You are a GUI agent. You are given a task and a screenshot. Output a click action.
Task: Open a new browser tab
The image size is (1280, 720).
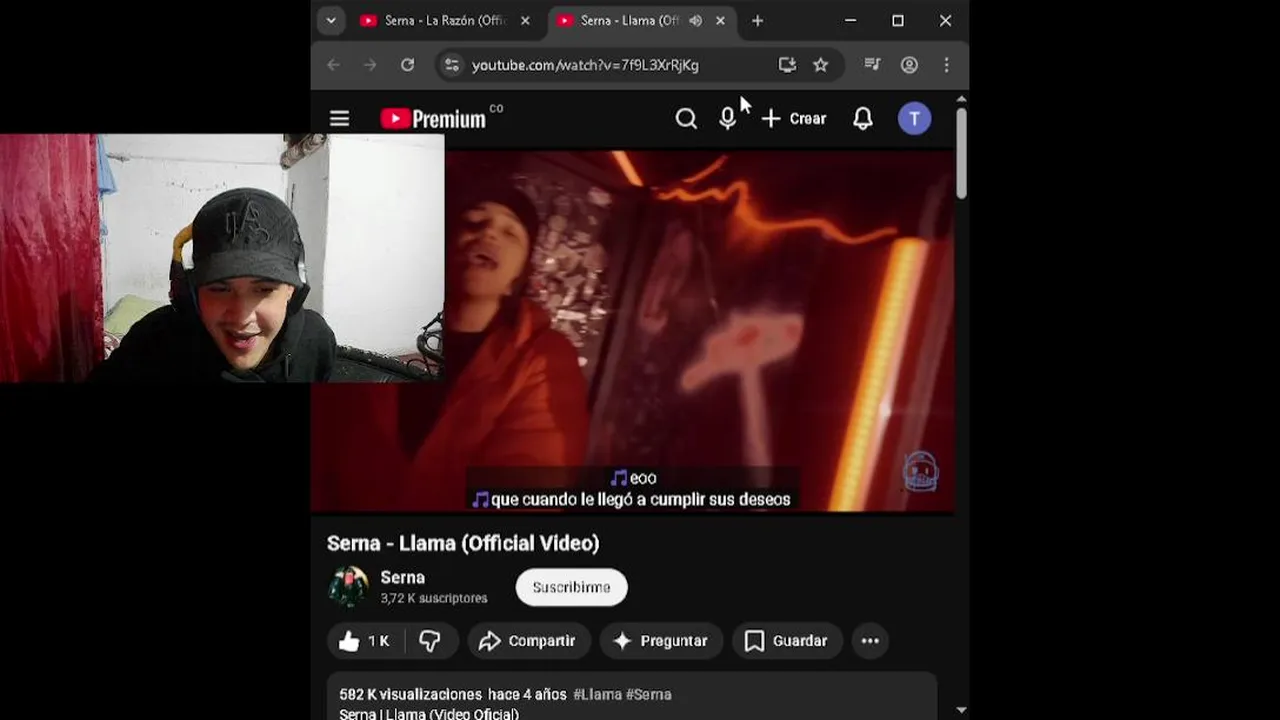pos(757,20)
